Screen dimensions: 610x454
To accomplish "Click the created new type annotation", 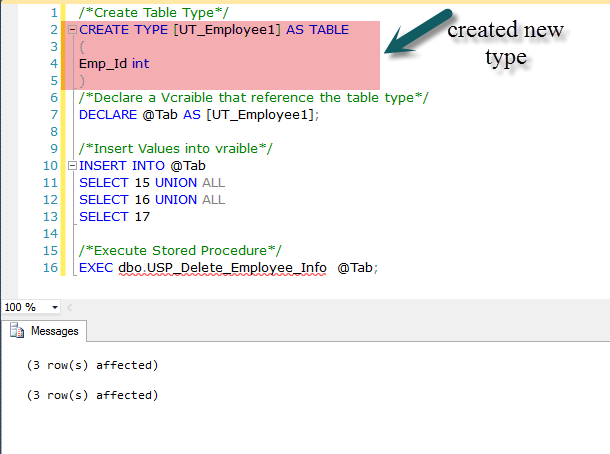I will 505,43.
